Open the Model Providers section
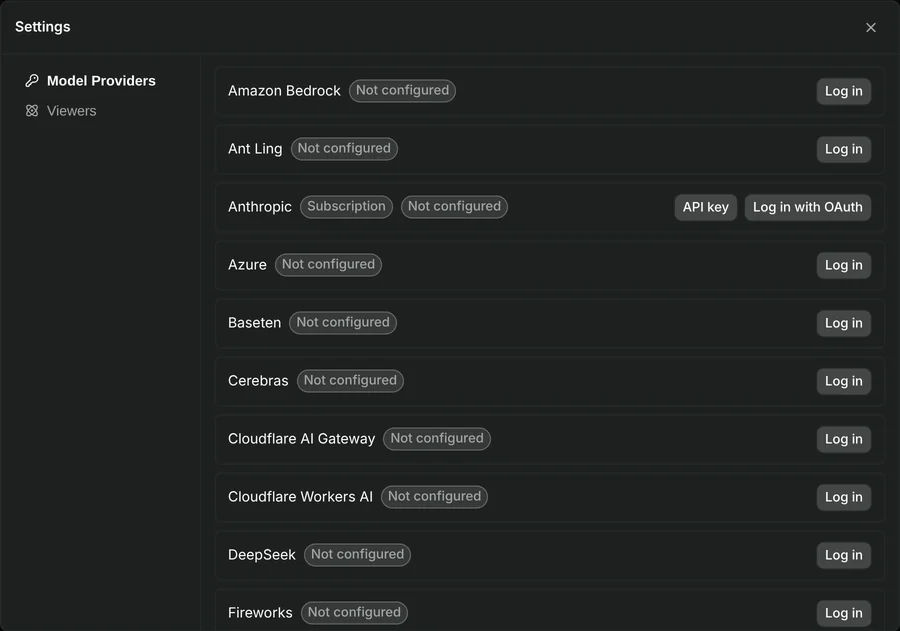 pos(91,81)
